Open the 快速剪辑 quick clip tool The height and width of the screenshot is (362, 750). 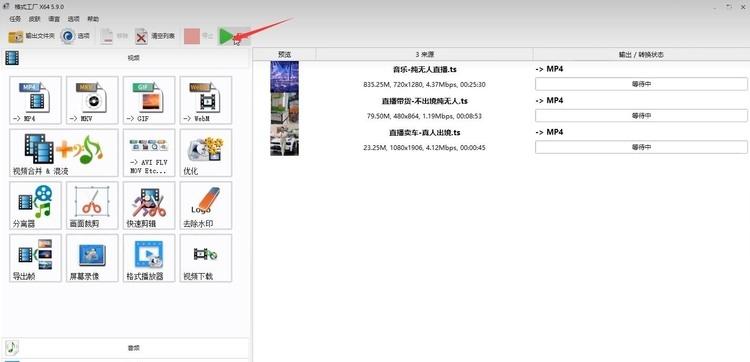[149, 205]
